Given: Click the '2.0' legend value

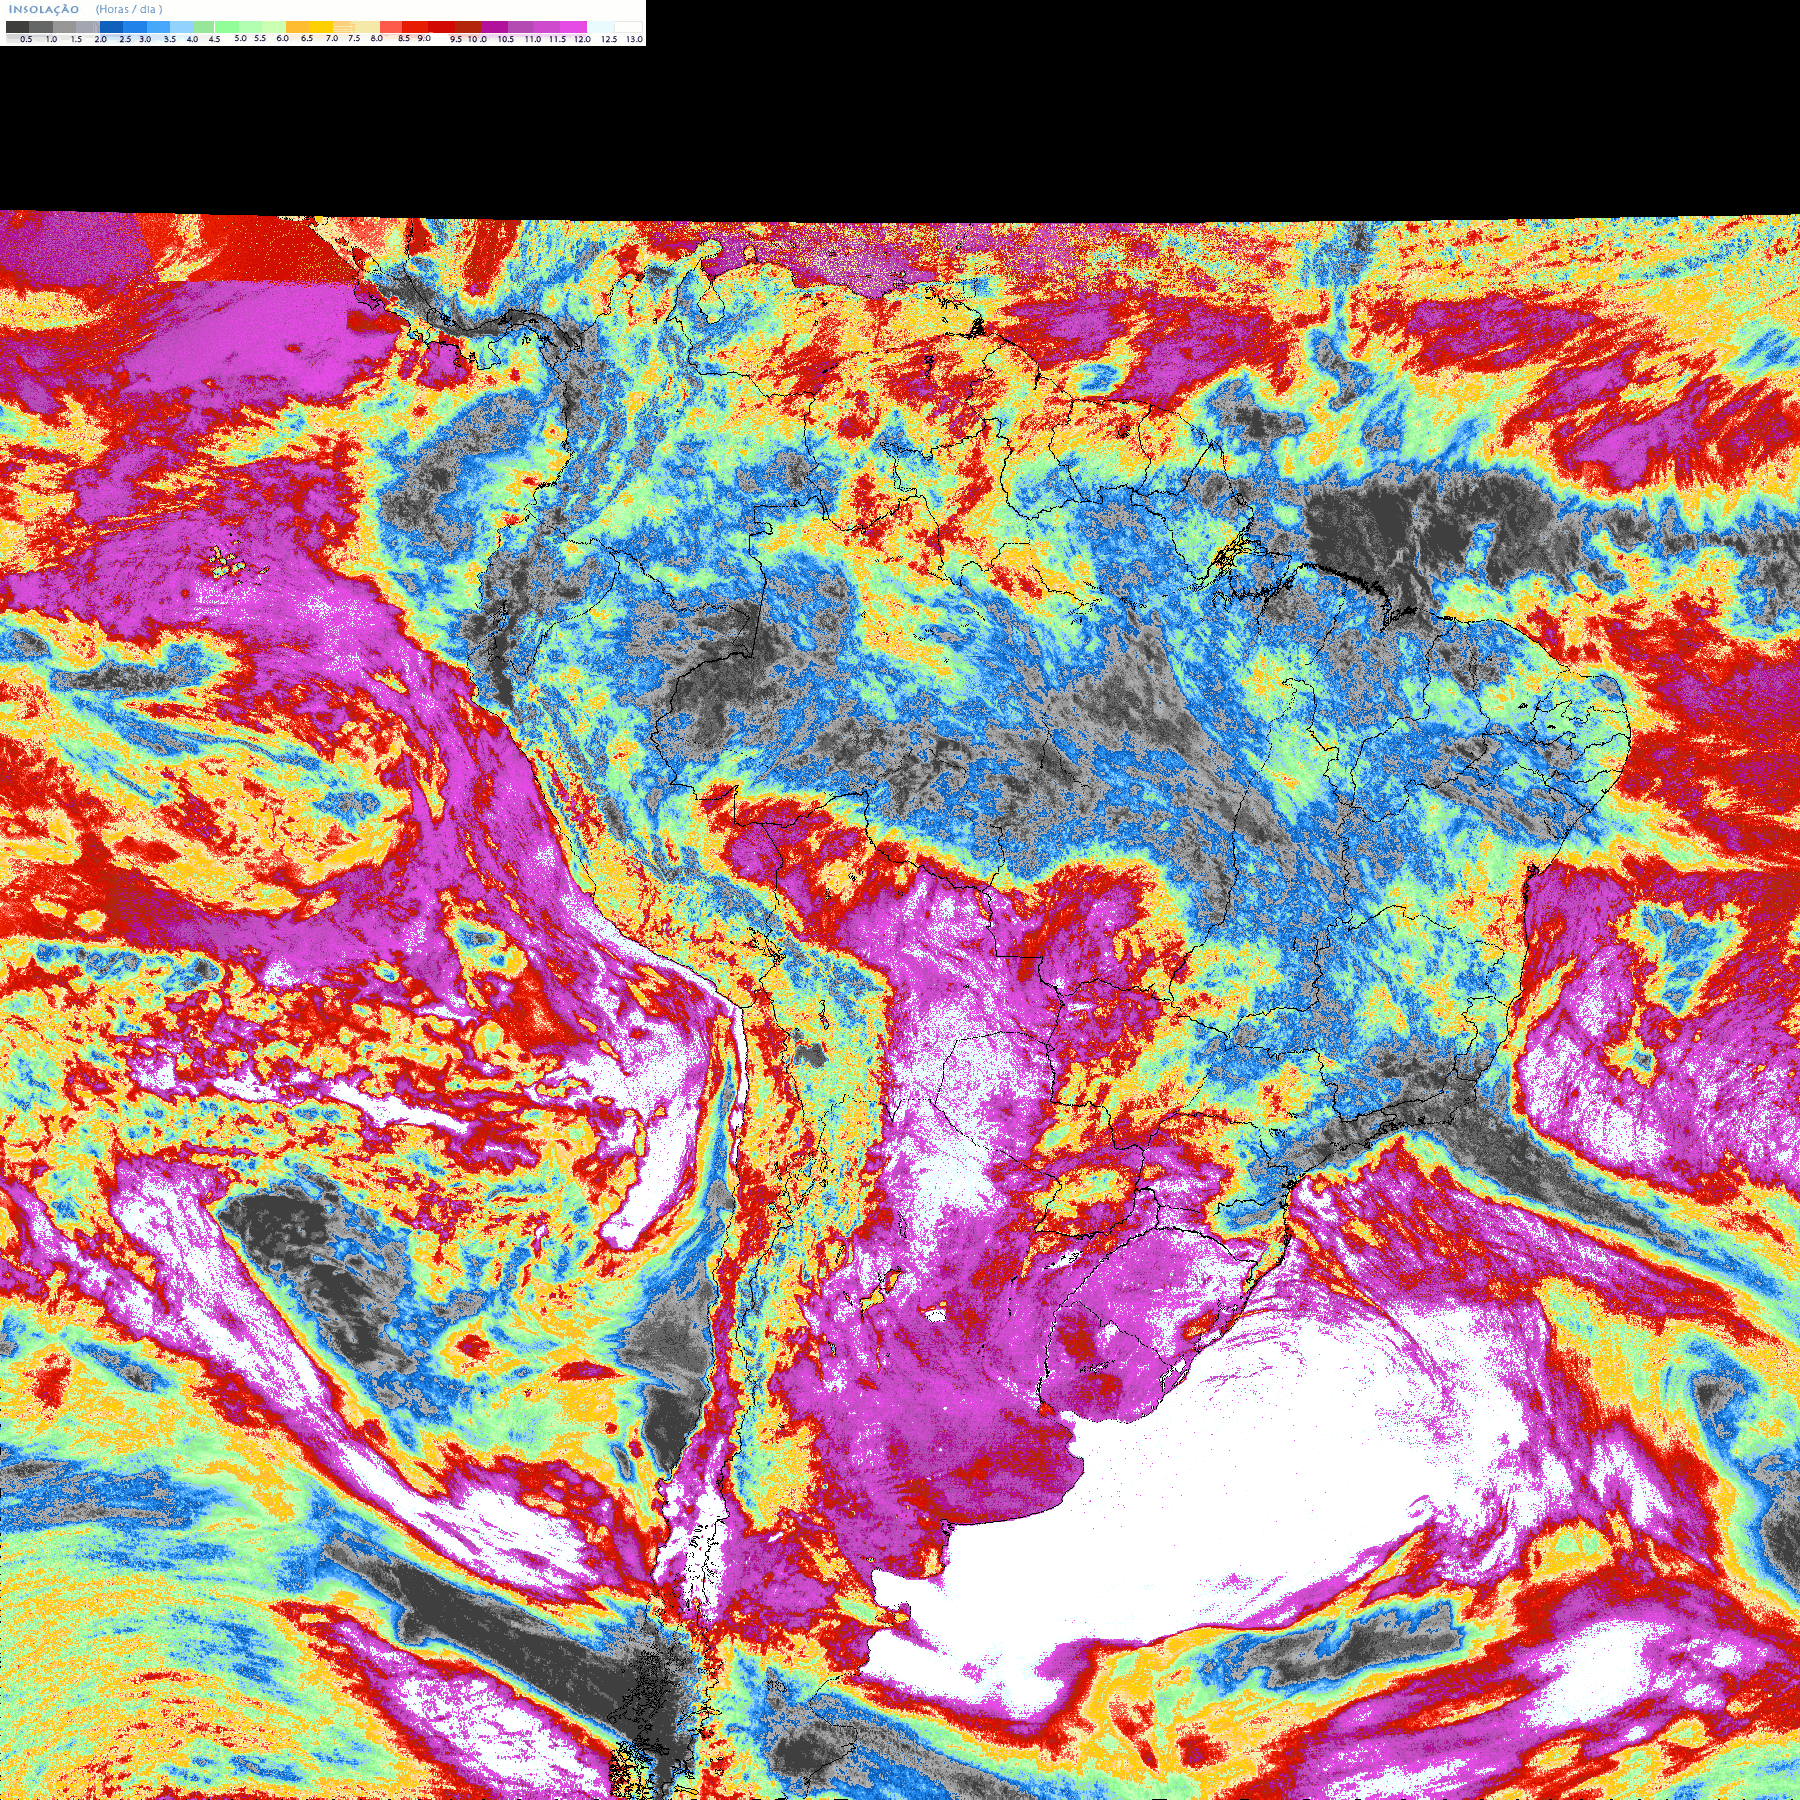Looking at the screenshot, I should point(101,39).
